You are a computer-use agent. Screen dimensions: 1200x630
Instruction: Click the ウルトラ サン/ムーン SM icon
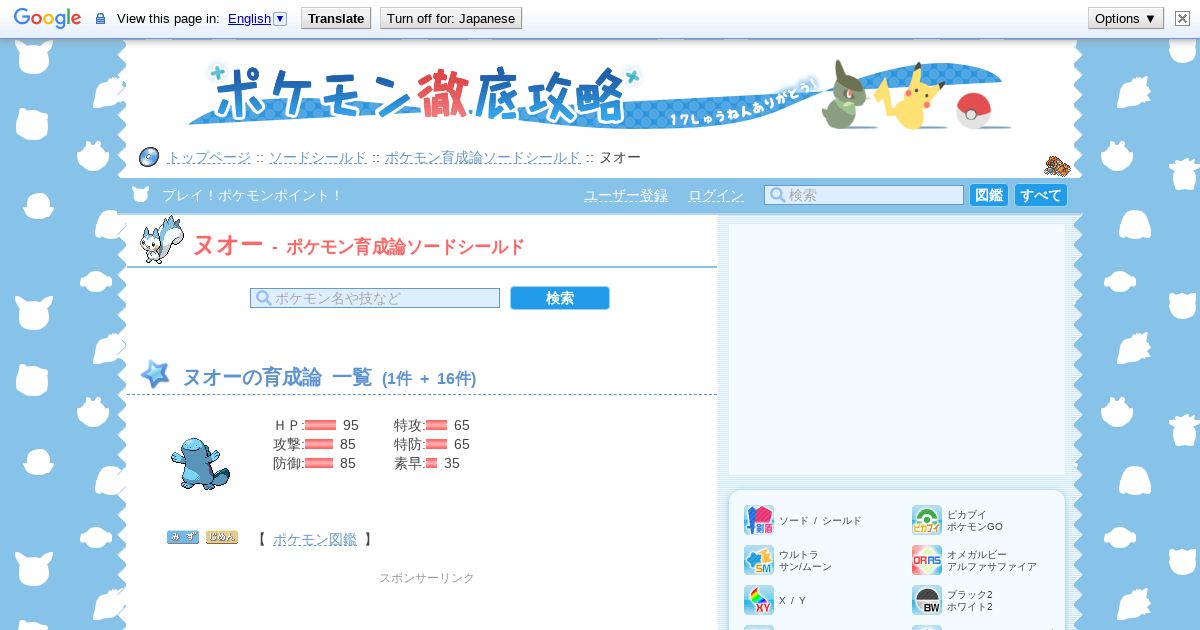click(x=759, y=560)
